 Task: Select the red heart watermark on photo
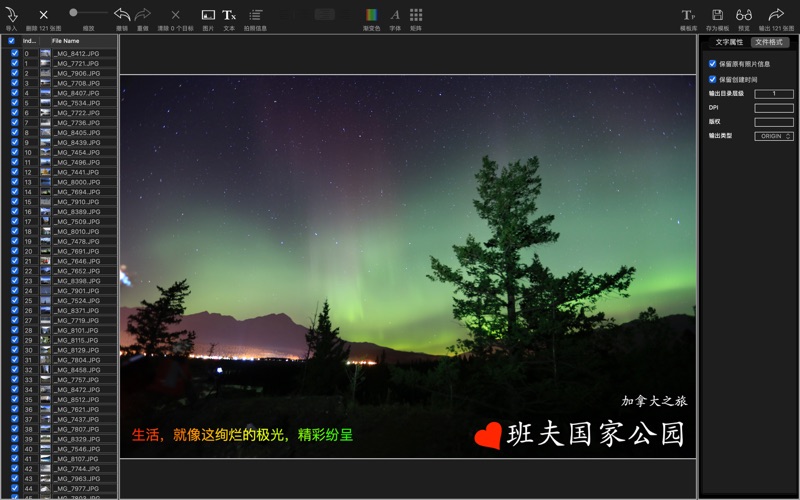[488, 435]
